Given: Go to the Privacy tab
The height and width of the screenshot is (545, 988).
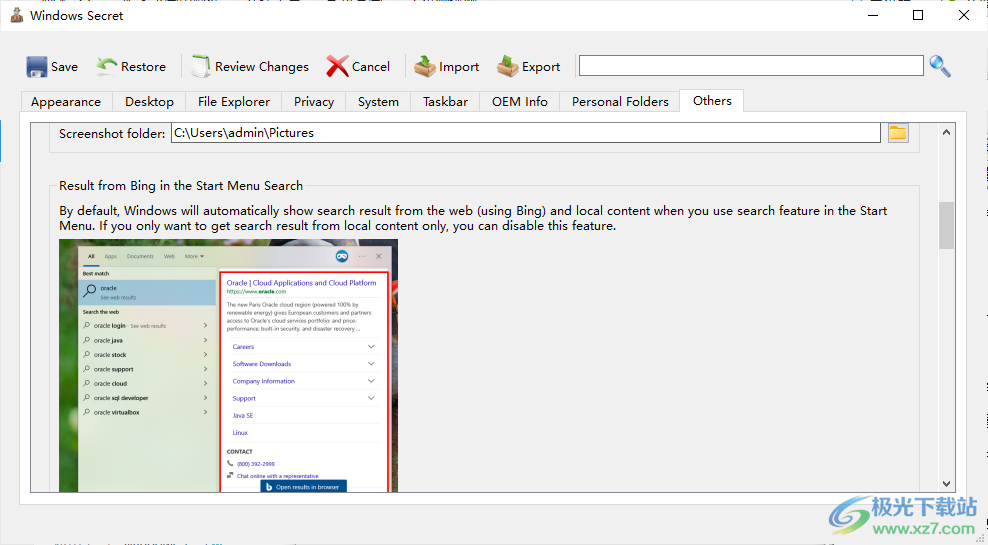Looking at the screenshot, I should [314, 102].
